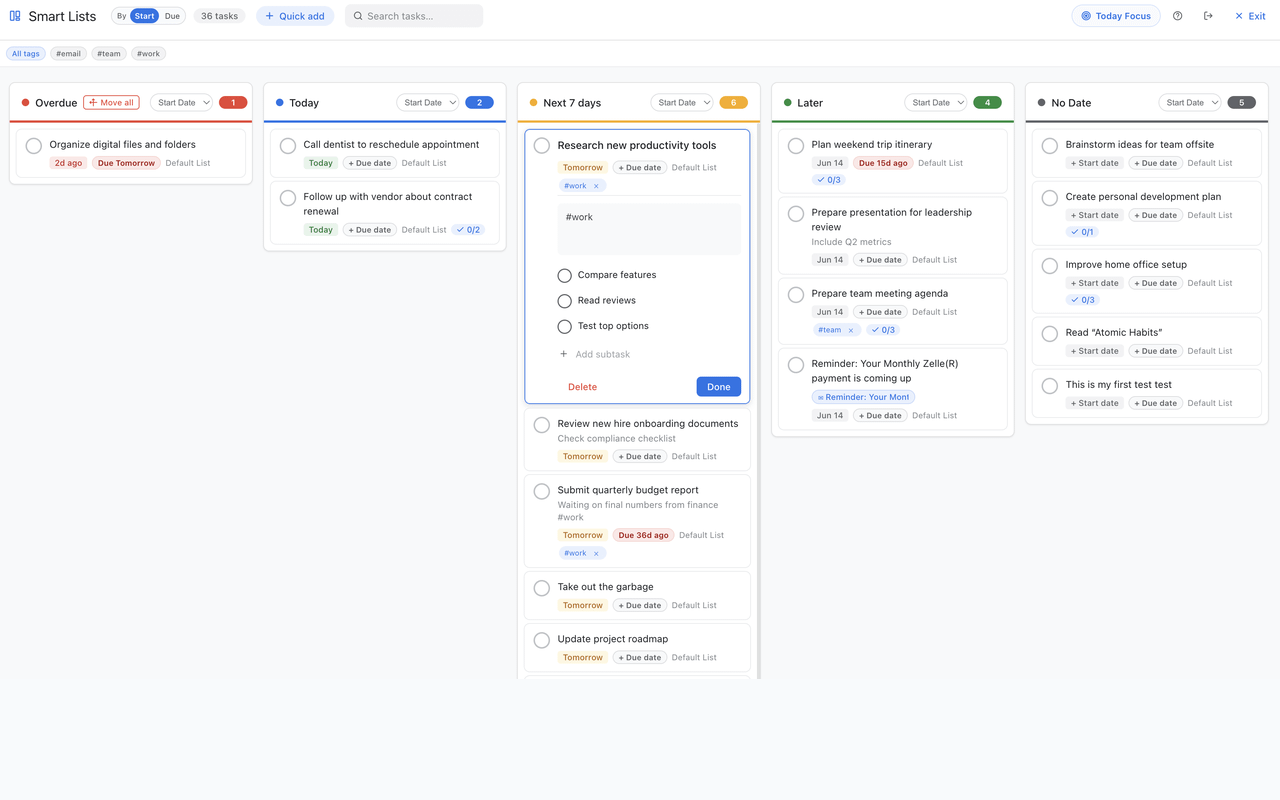Open 0/2 subtasks badge on vendor task
Screen dimensions: 1280x800
(468, 230)
